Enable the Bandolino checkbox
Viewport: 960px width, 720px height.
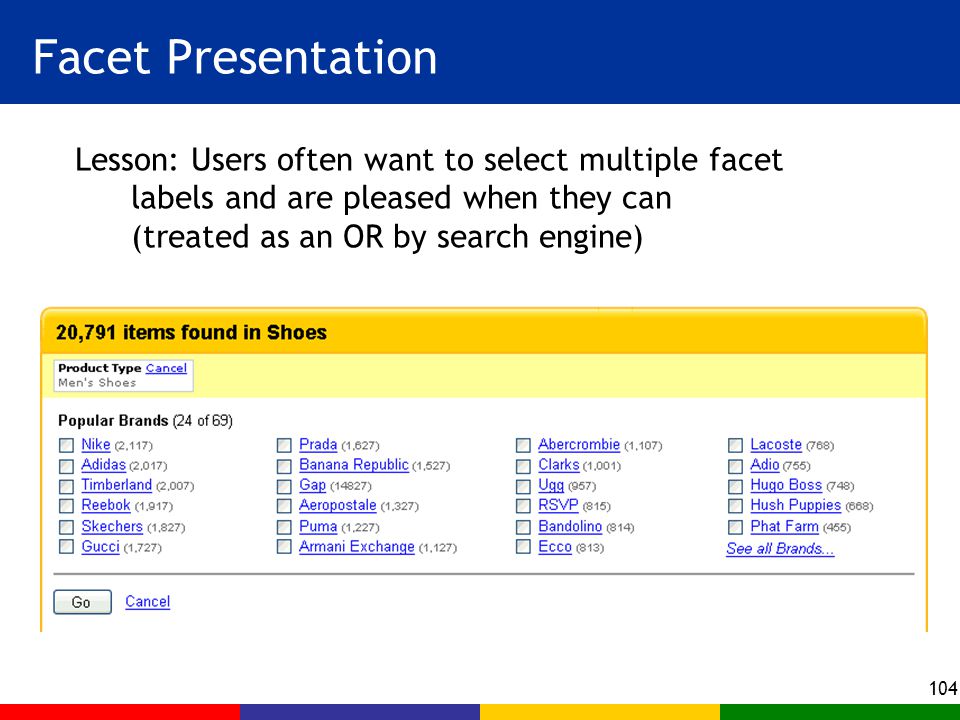point(523,527)
